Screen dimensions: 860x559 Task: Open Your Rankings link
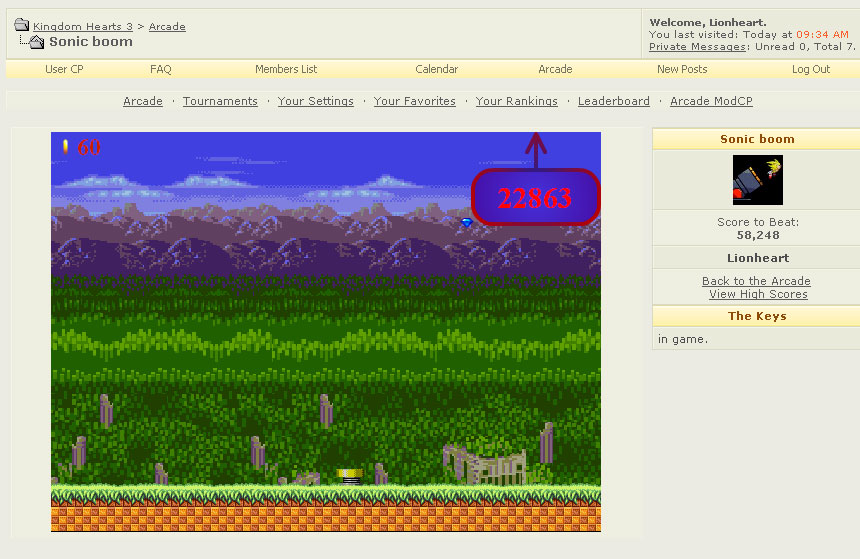(517, 101)
